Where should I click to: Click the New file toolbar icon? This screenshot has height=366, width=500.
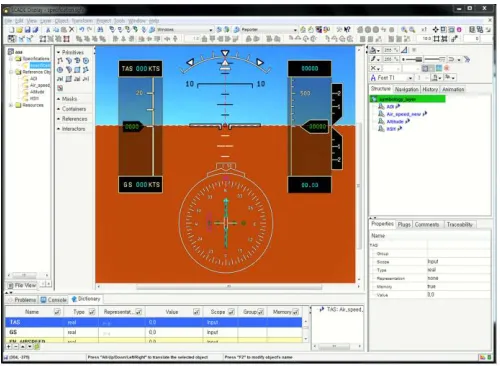[12, 30]
